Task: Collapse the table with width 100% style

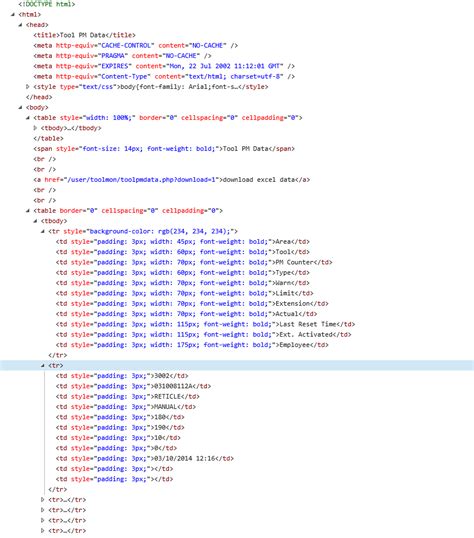Action: [28, 118]
